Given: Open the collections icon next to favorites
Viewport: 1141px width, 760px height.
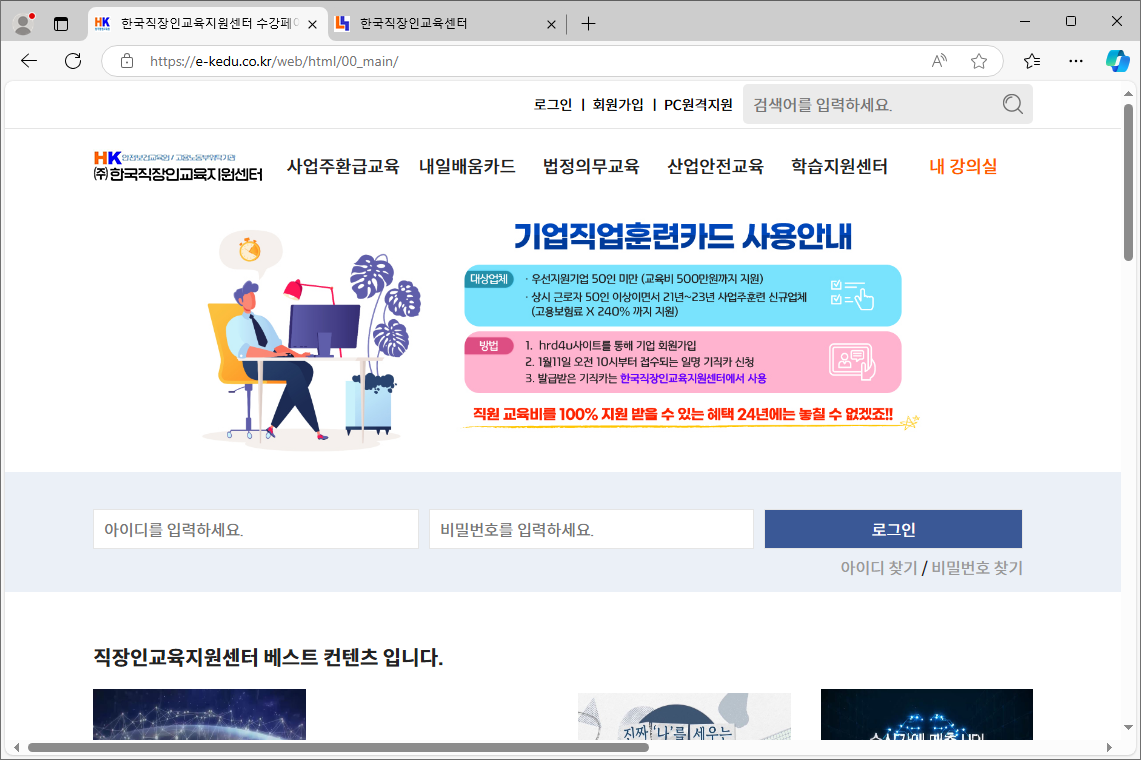Looking at the screenshot, I should [1031, 61].
